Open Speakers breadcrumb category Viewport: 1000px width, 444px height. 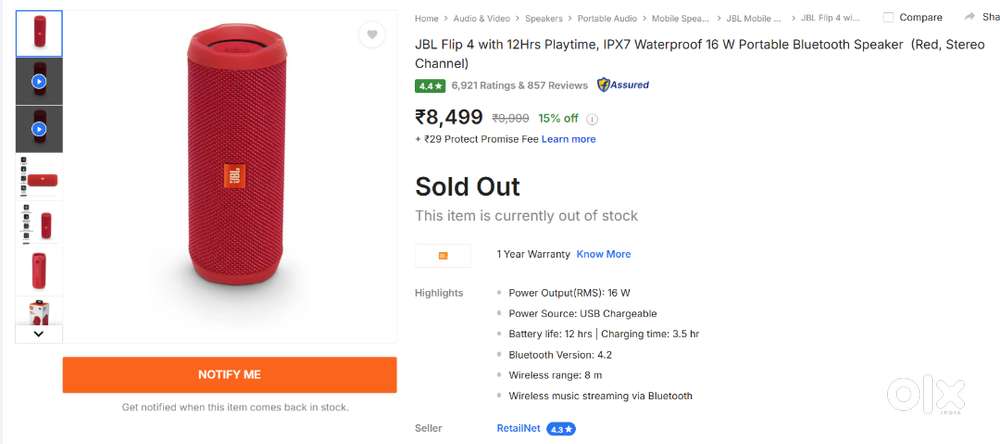tap(544, 18)
